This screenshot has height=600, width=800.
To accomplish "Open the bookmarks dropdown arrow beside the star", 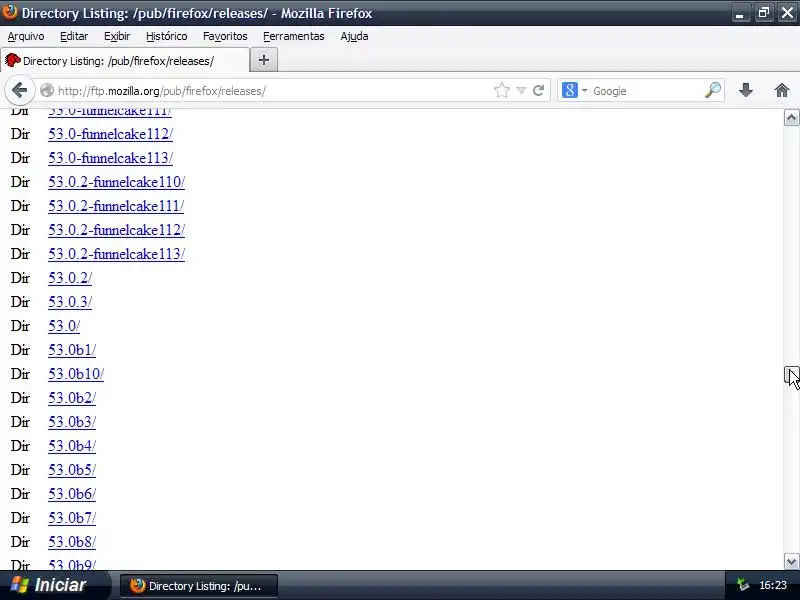I will pos(521,91).
